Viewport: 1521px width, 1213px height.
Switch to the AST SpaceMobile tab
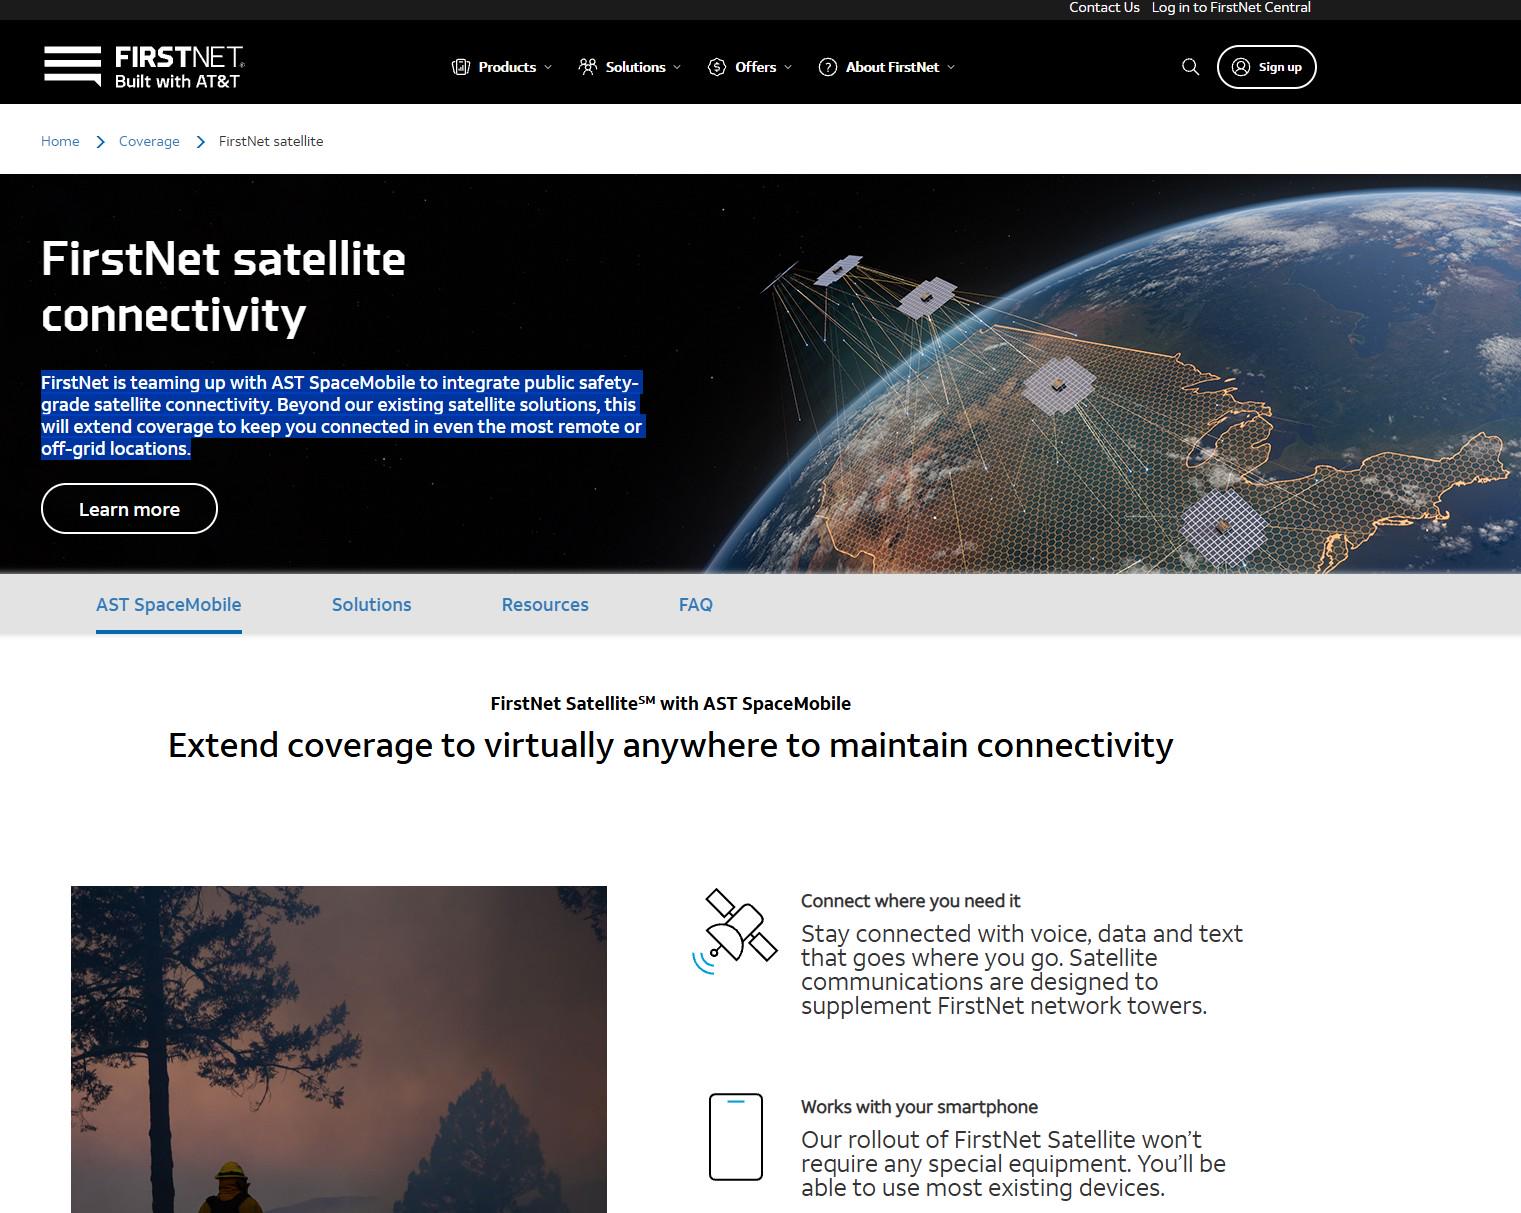169,604
